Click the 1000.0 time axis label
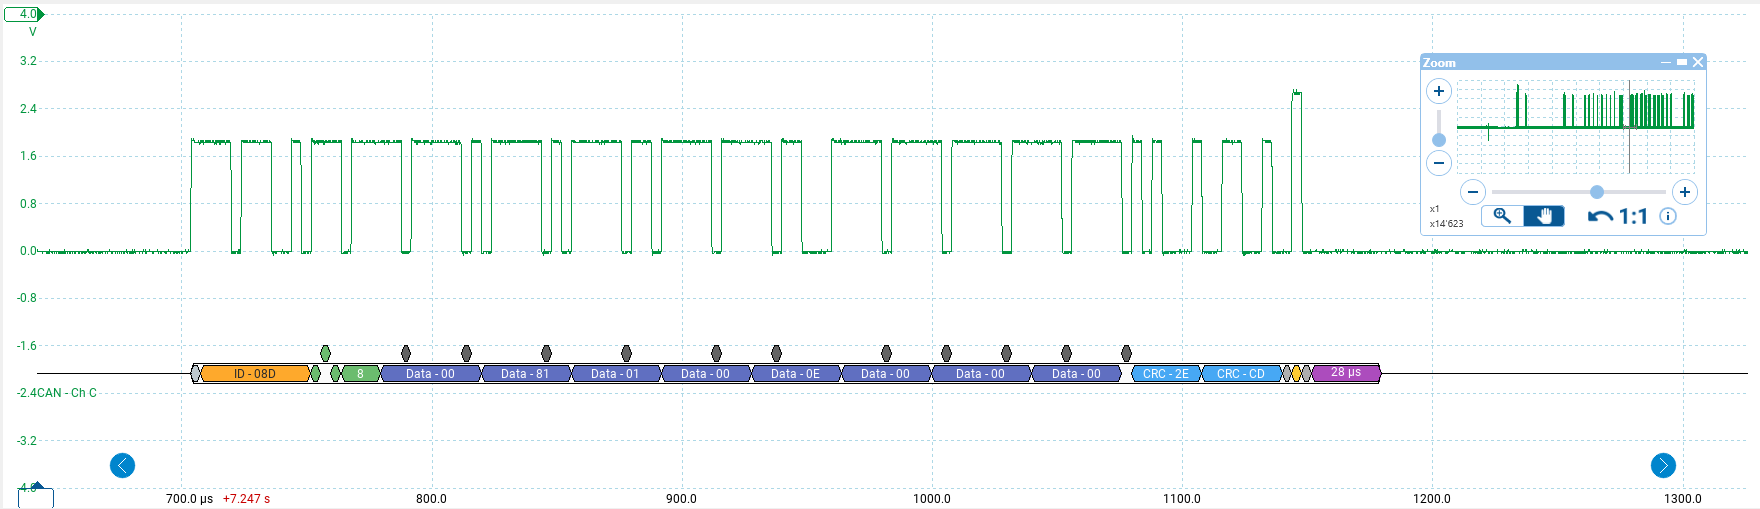The width and height of the screenshot is (1760, 509). pyautogui.click(x=932, y=498)
